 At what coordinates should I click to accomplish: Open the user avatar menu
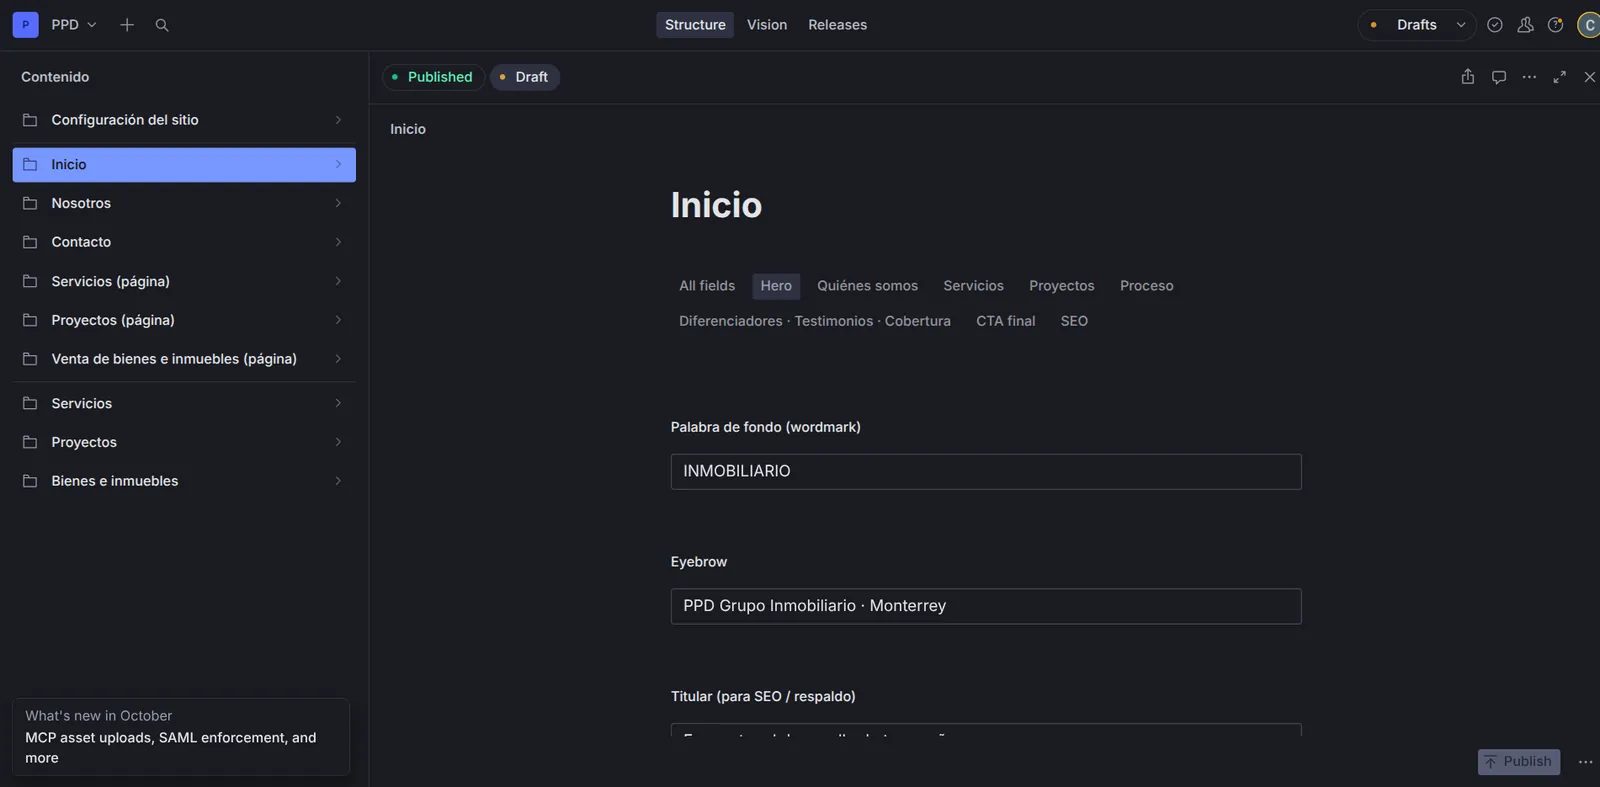click(x=1589, y=25)
